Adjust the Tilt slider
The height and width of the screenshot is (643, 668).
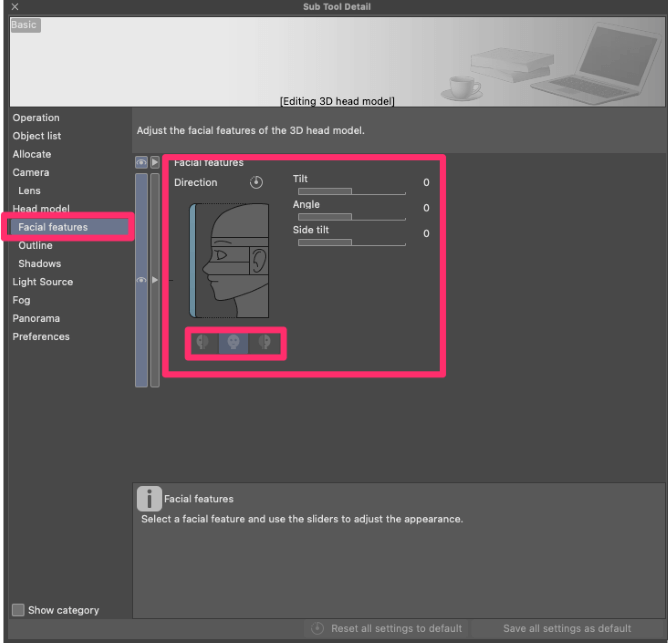click(x=351, y=191)
